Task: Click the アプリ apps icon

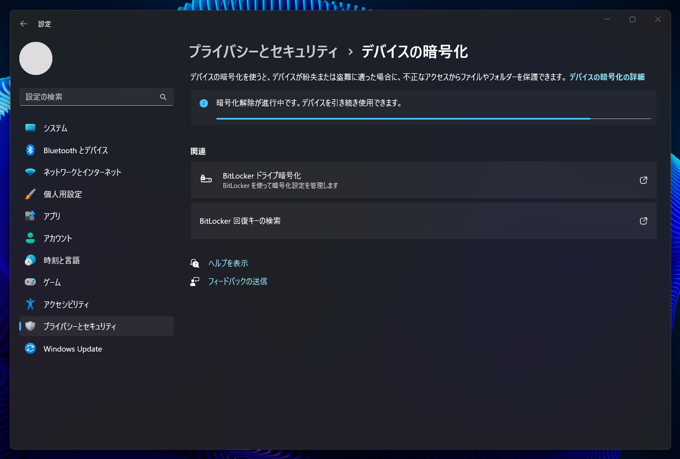Action: point(30,216)
